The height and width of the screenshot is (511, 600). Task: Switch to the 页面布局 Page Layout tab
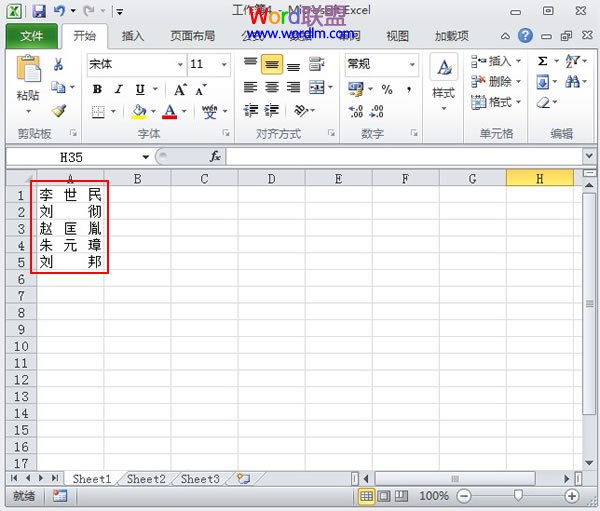(x=193, y=36)
